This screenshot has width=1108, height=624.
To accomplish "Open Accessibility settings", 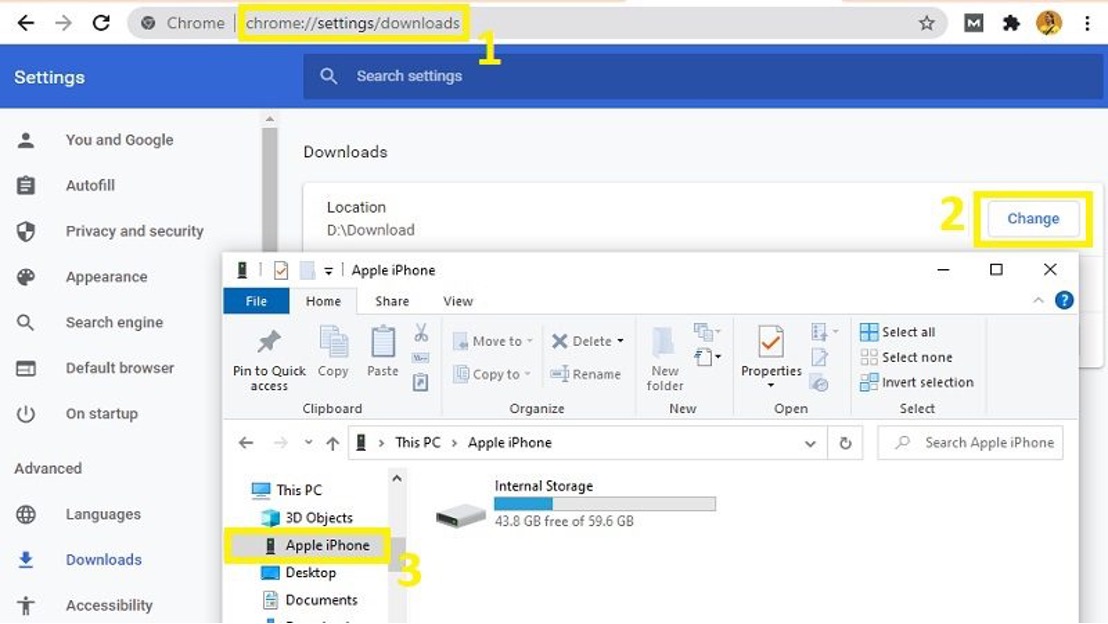I will (109, 606).
